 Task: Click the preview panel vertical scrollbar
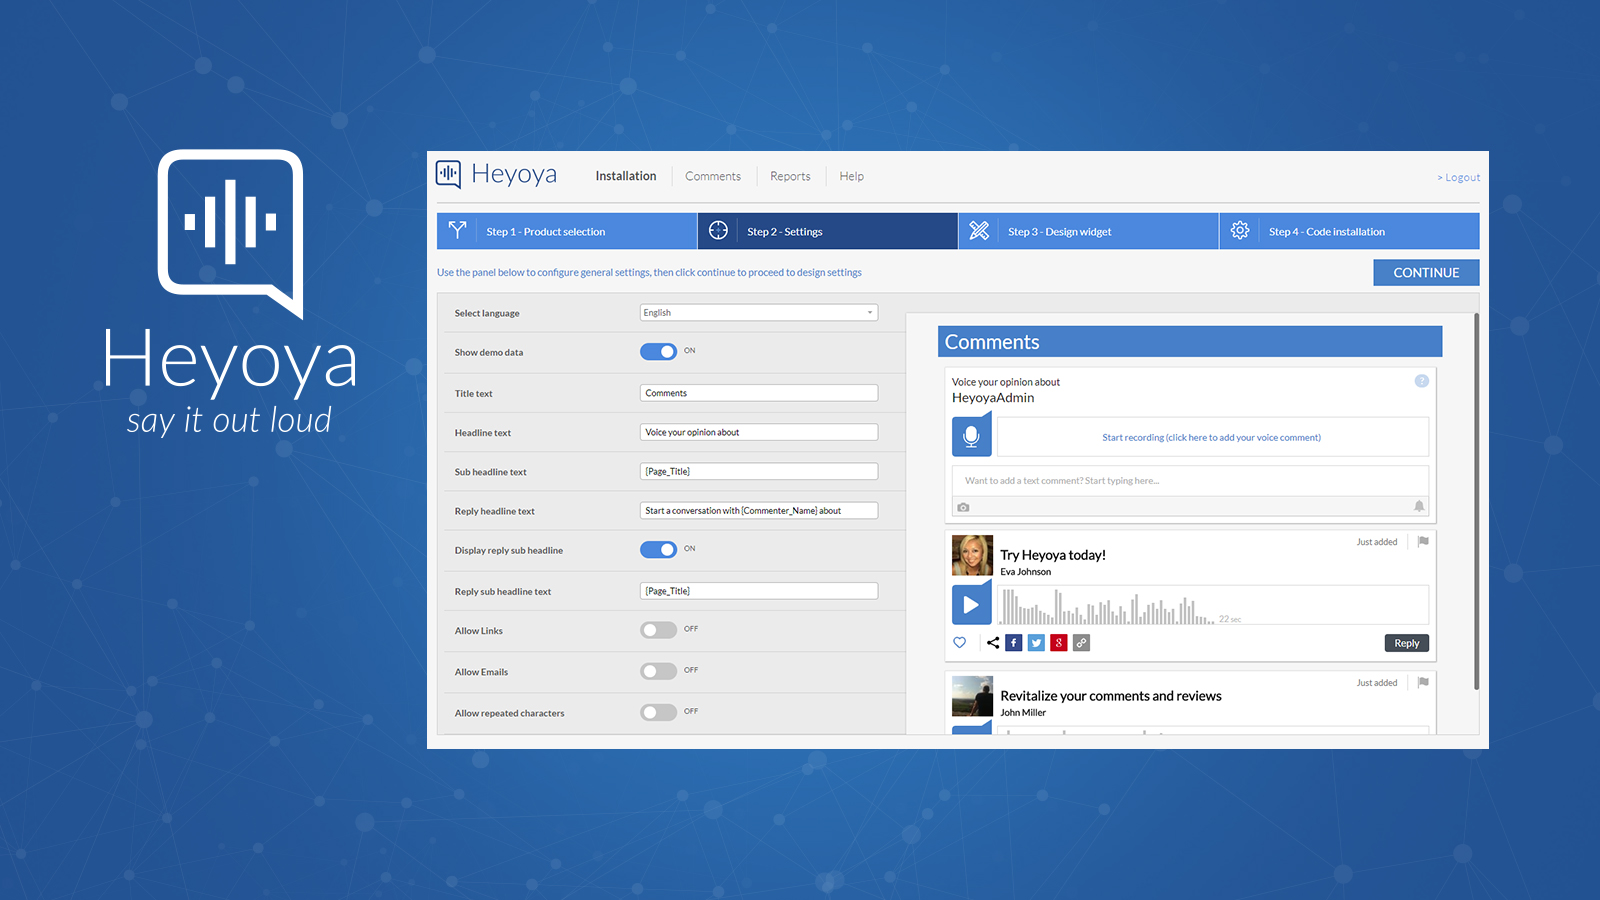coord(1476,501)
